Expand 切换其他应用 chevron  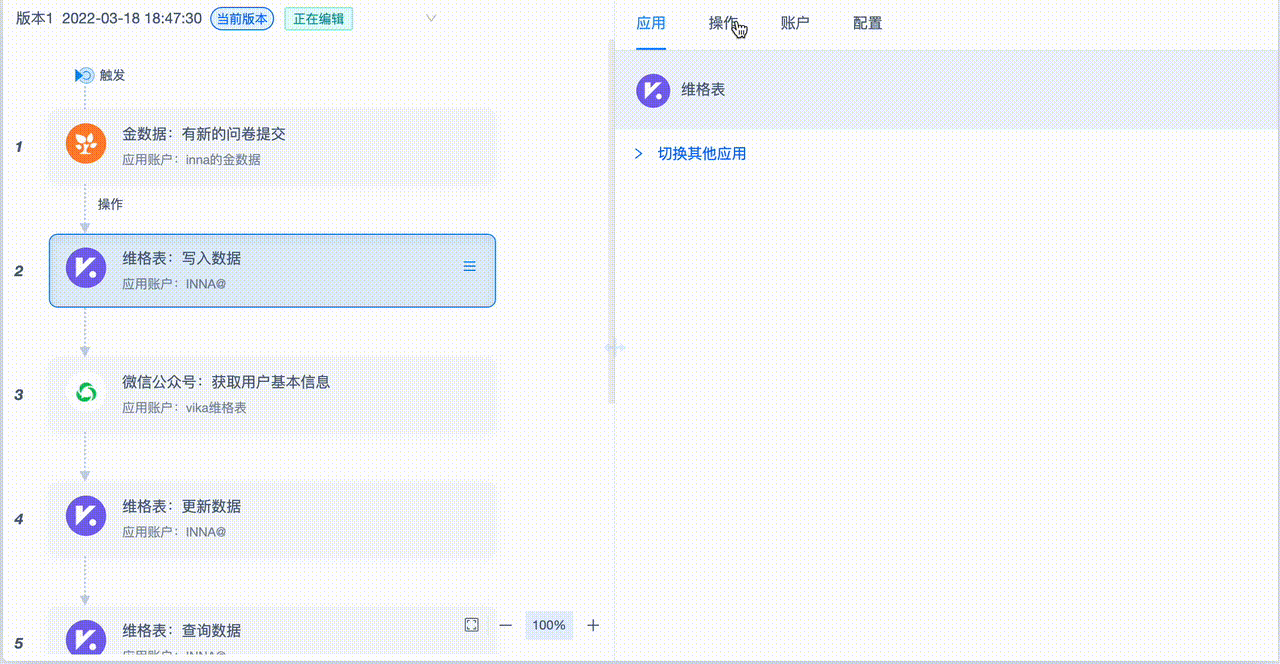click(639, 154)
